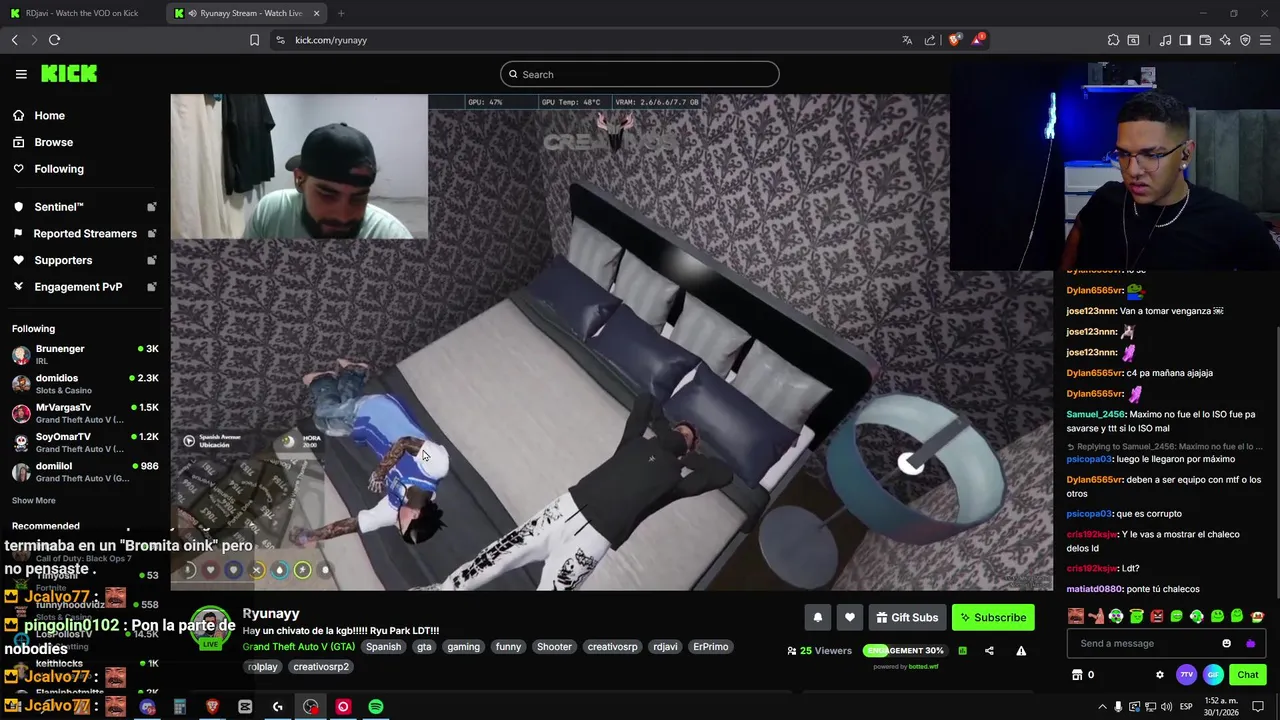Screen dimensions: 1280x720
Task: Open SoyOmarTV's channel in the Following list
Action: [x=85, y=442]
